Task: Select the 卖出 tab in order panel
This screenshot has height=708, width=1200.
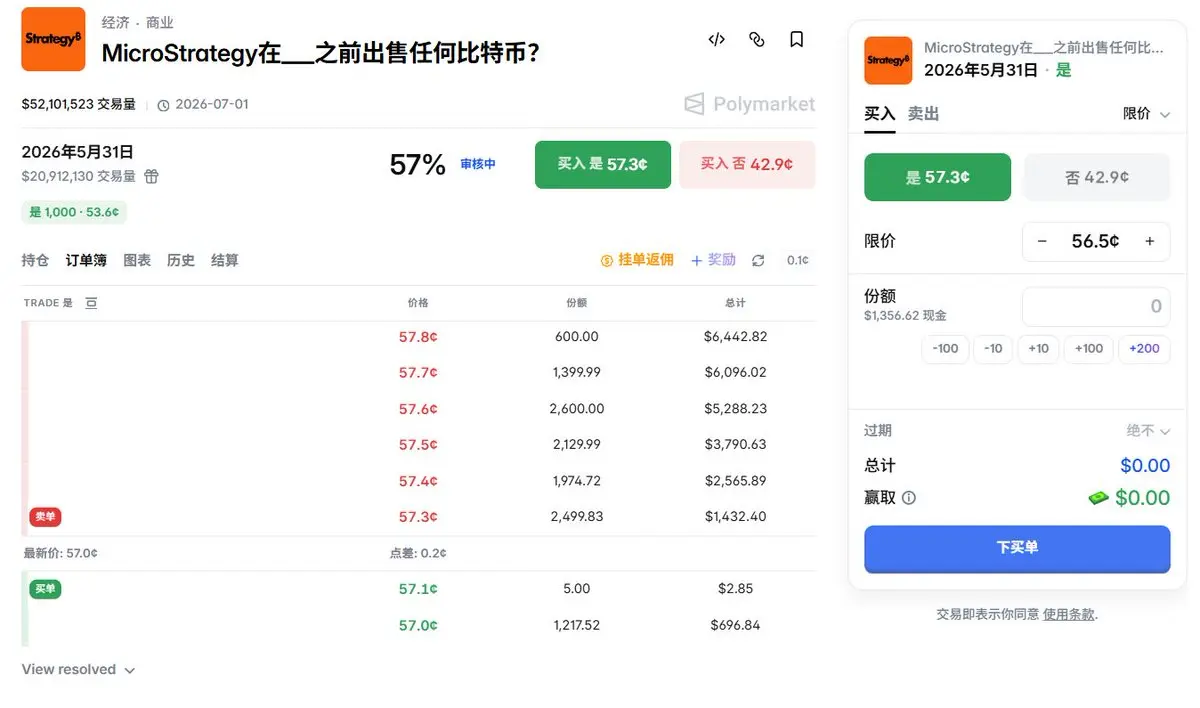Action: click(924, 114)
